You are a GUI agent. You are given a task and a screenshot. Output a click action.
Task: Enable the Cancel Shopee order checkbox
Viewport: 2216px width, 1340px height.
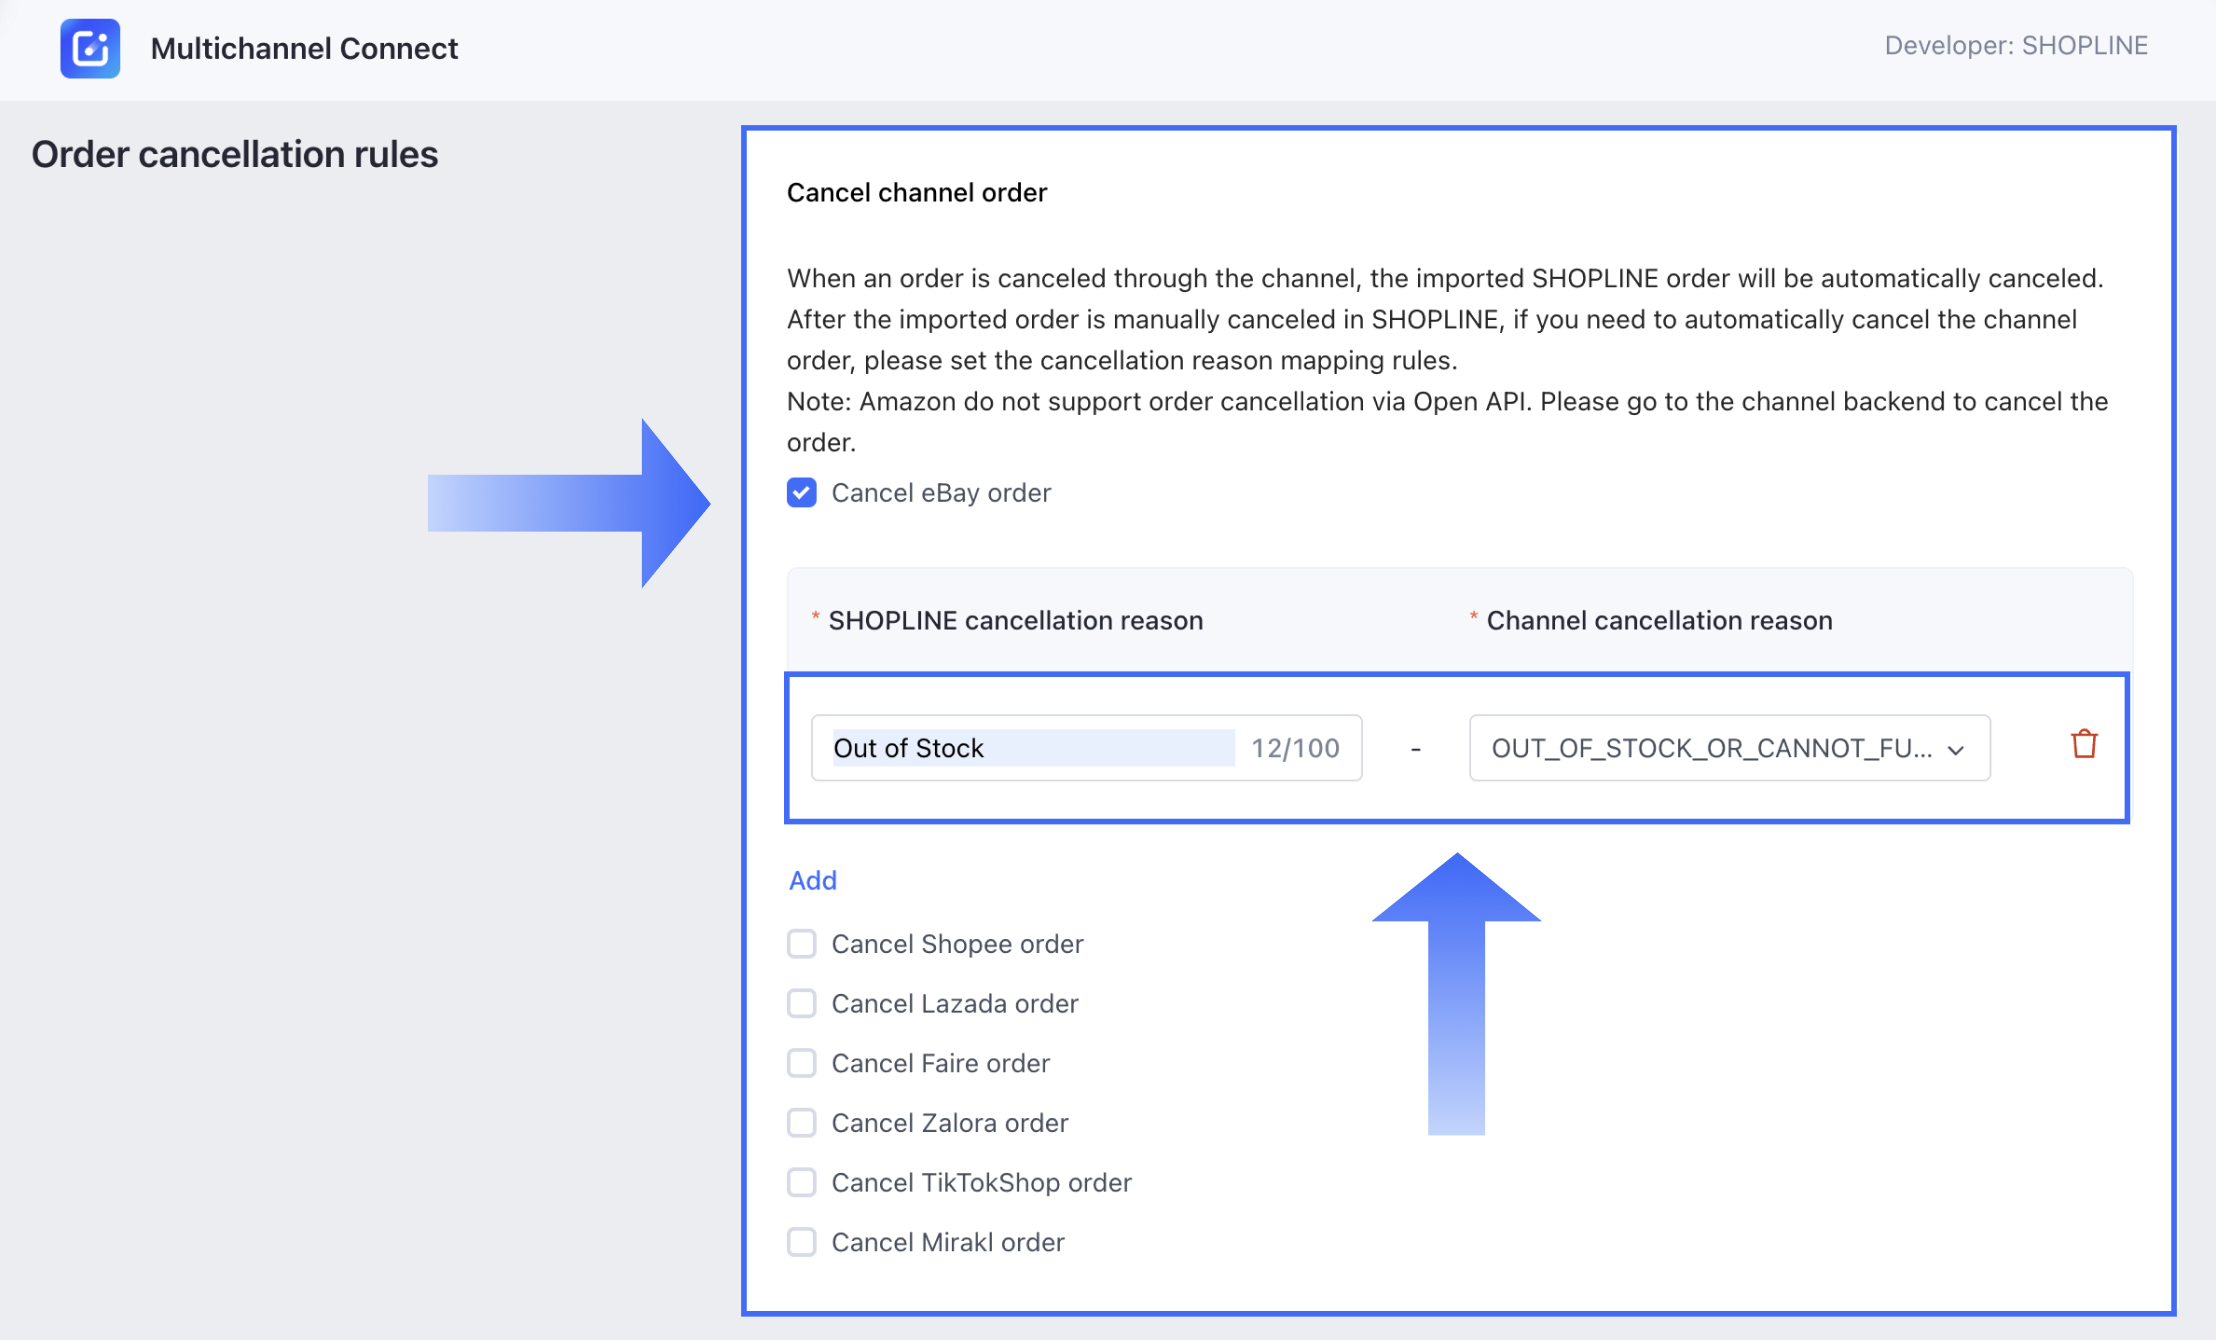point(802,944)
